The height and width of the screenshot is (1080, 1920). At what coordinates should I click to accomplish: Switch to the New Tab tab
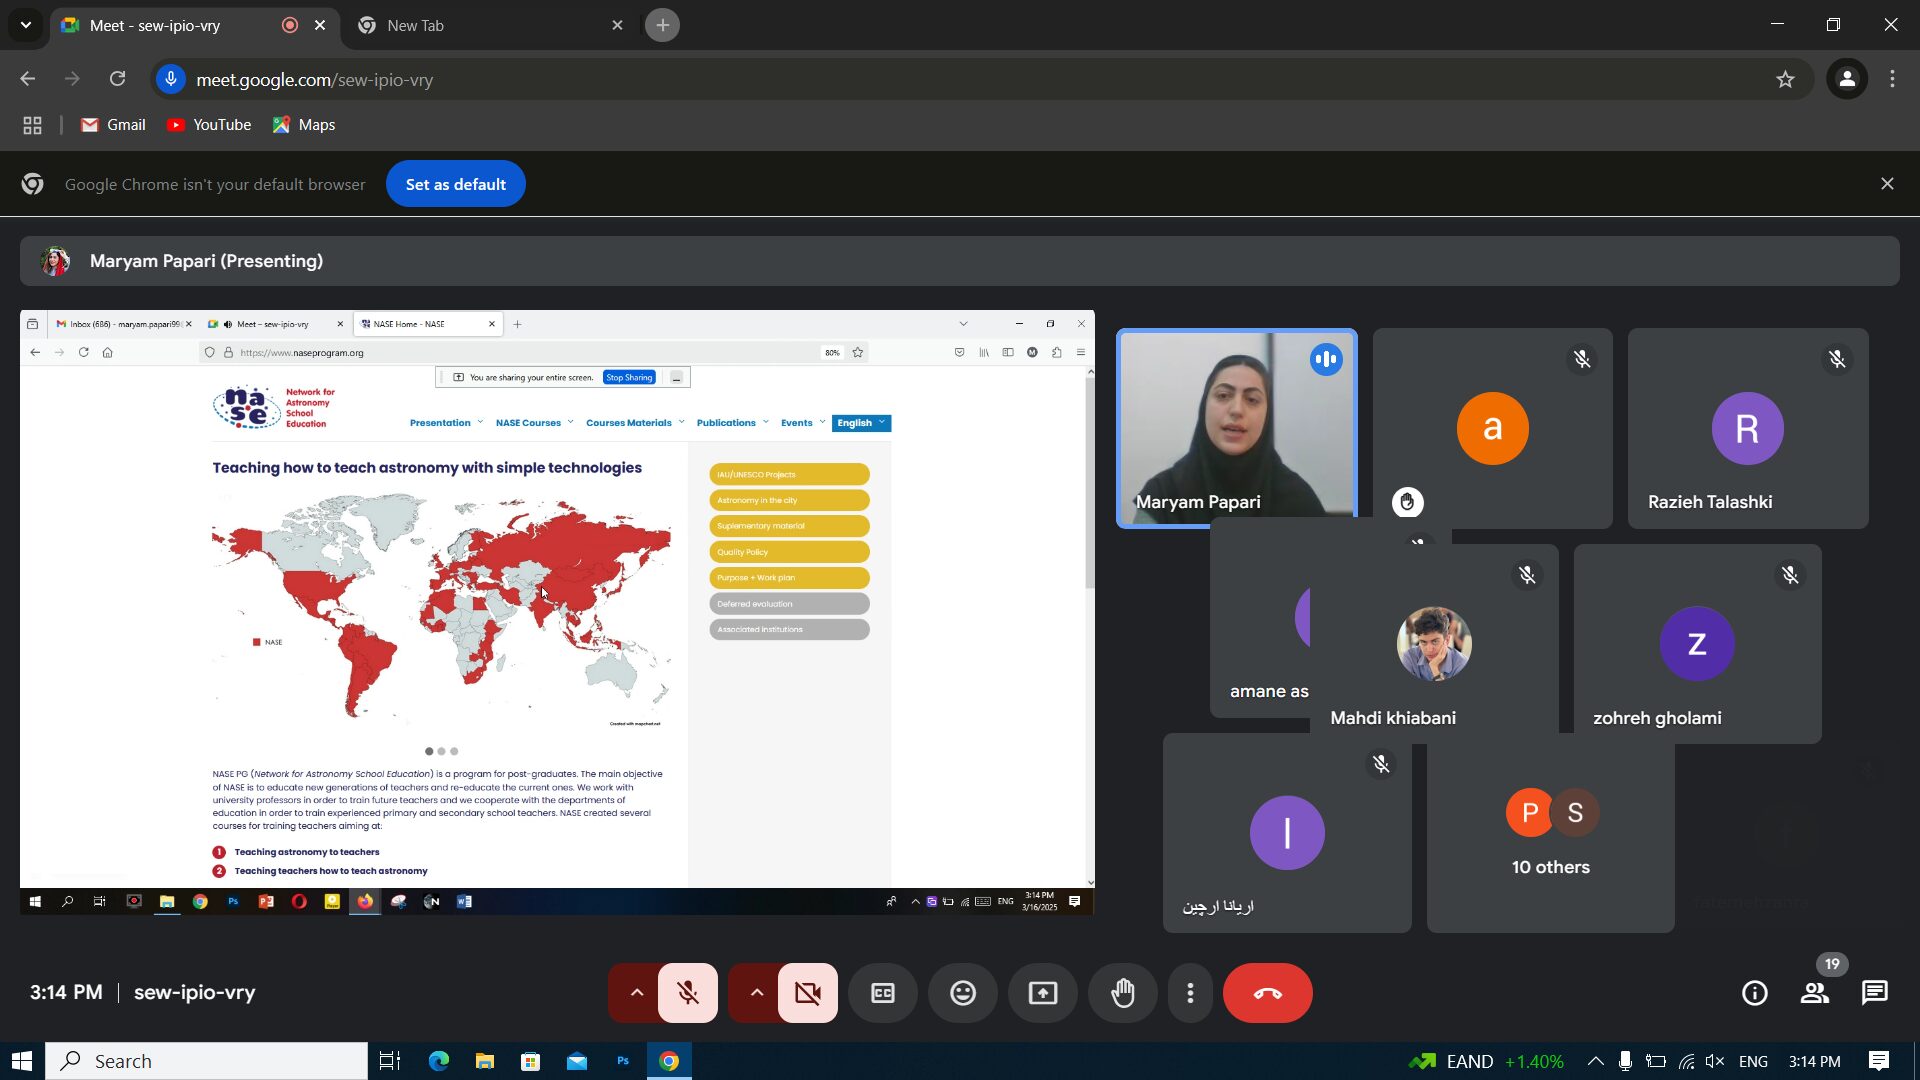click(x=490, y=26)
